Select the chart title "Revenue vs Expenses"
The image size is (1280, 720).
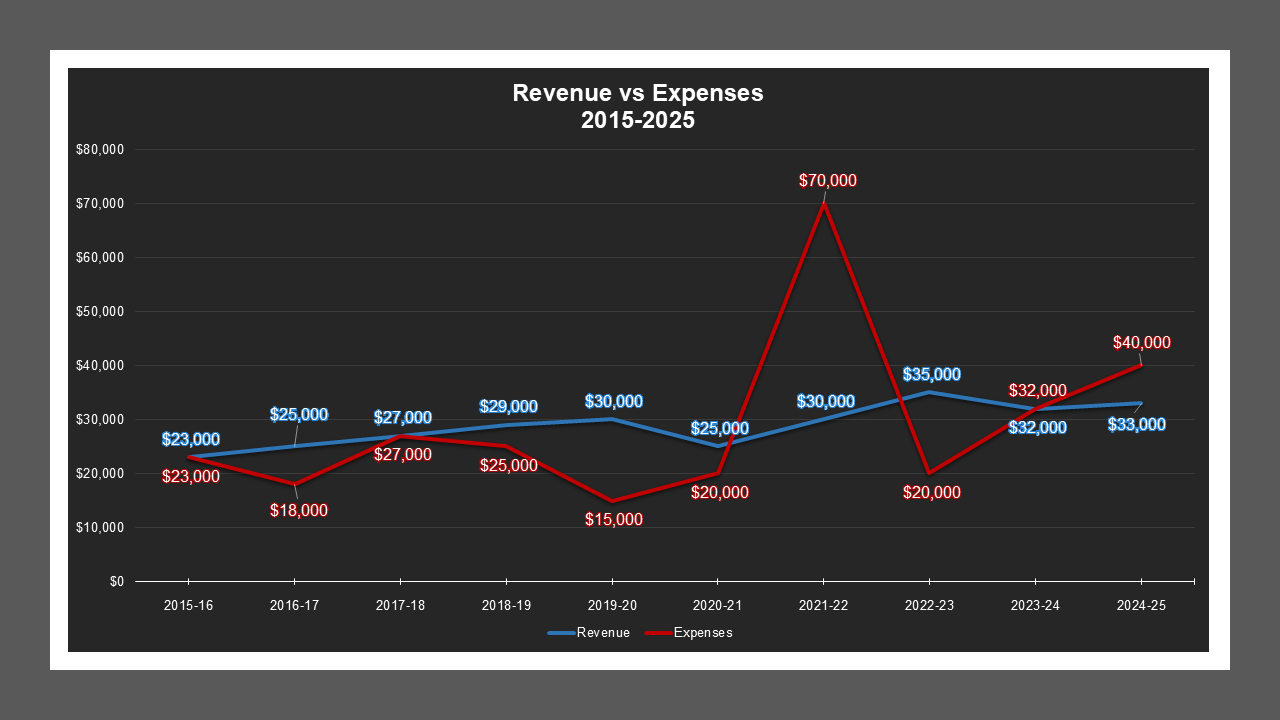tap(637, 93)
